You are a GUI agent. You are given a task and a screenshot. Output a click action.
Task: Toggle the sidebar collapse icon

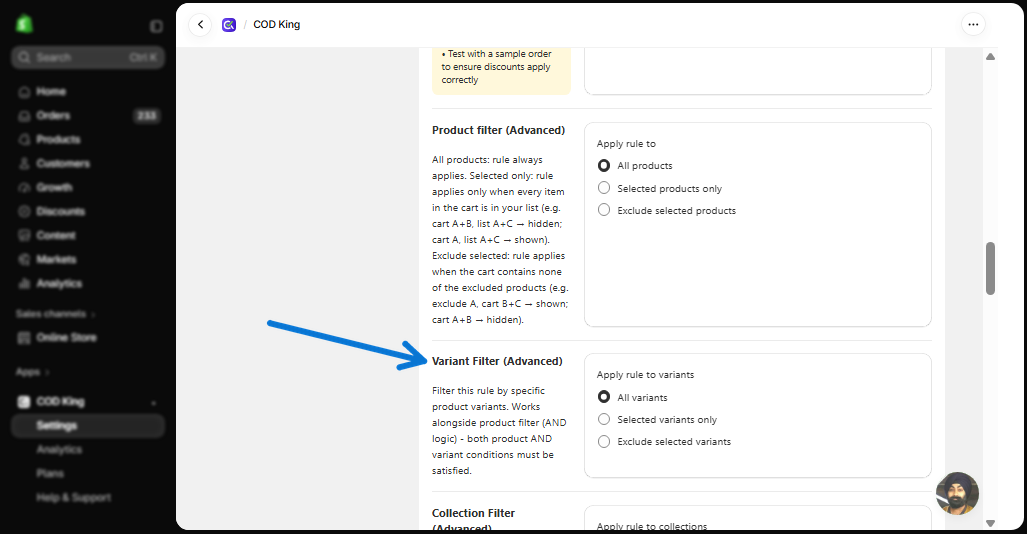point(156,26)
